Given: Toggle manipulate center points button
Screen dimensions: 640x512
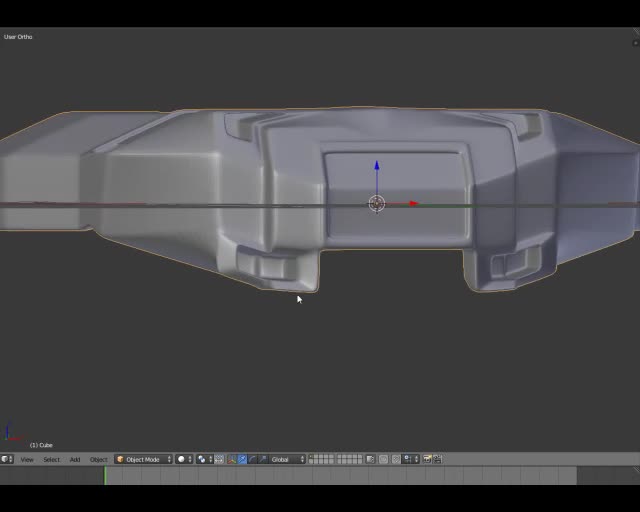Looking at the screenshot, I should [x=219, y=459].
